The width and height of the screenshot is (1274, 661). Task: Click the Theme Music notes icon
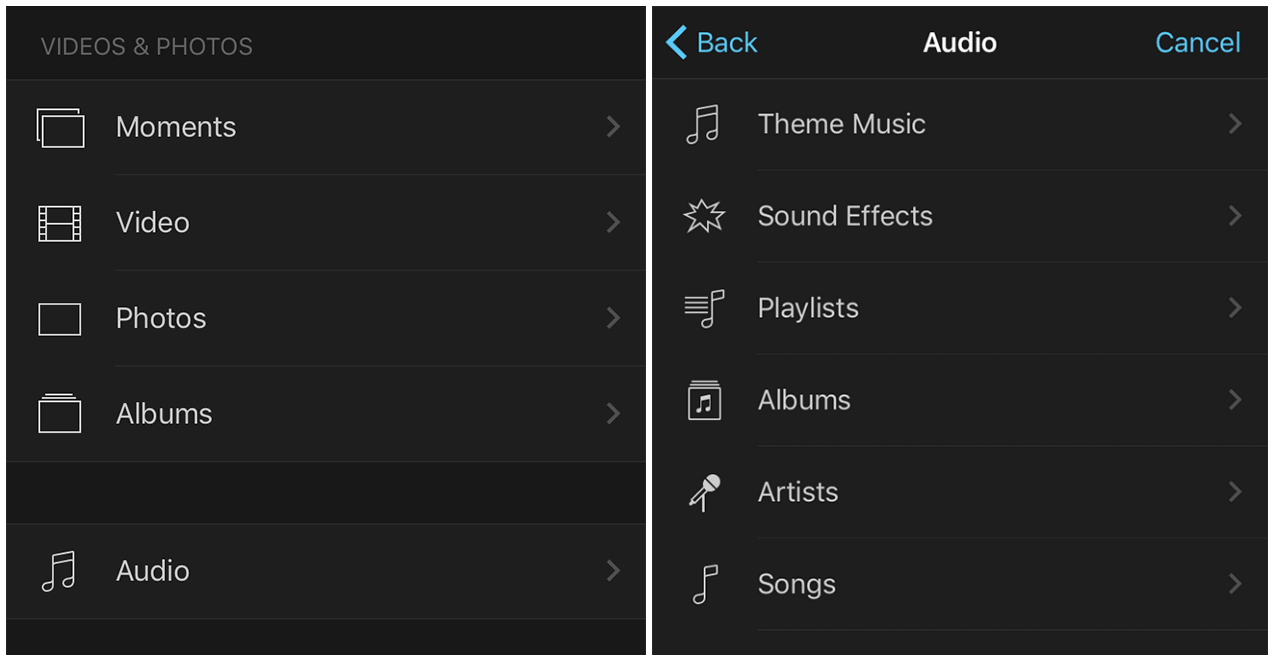pyautogui.click(x=703, y=125)
